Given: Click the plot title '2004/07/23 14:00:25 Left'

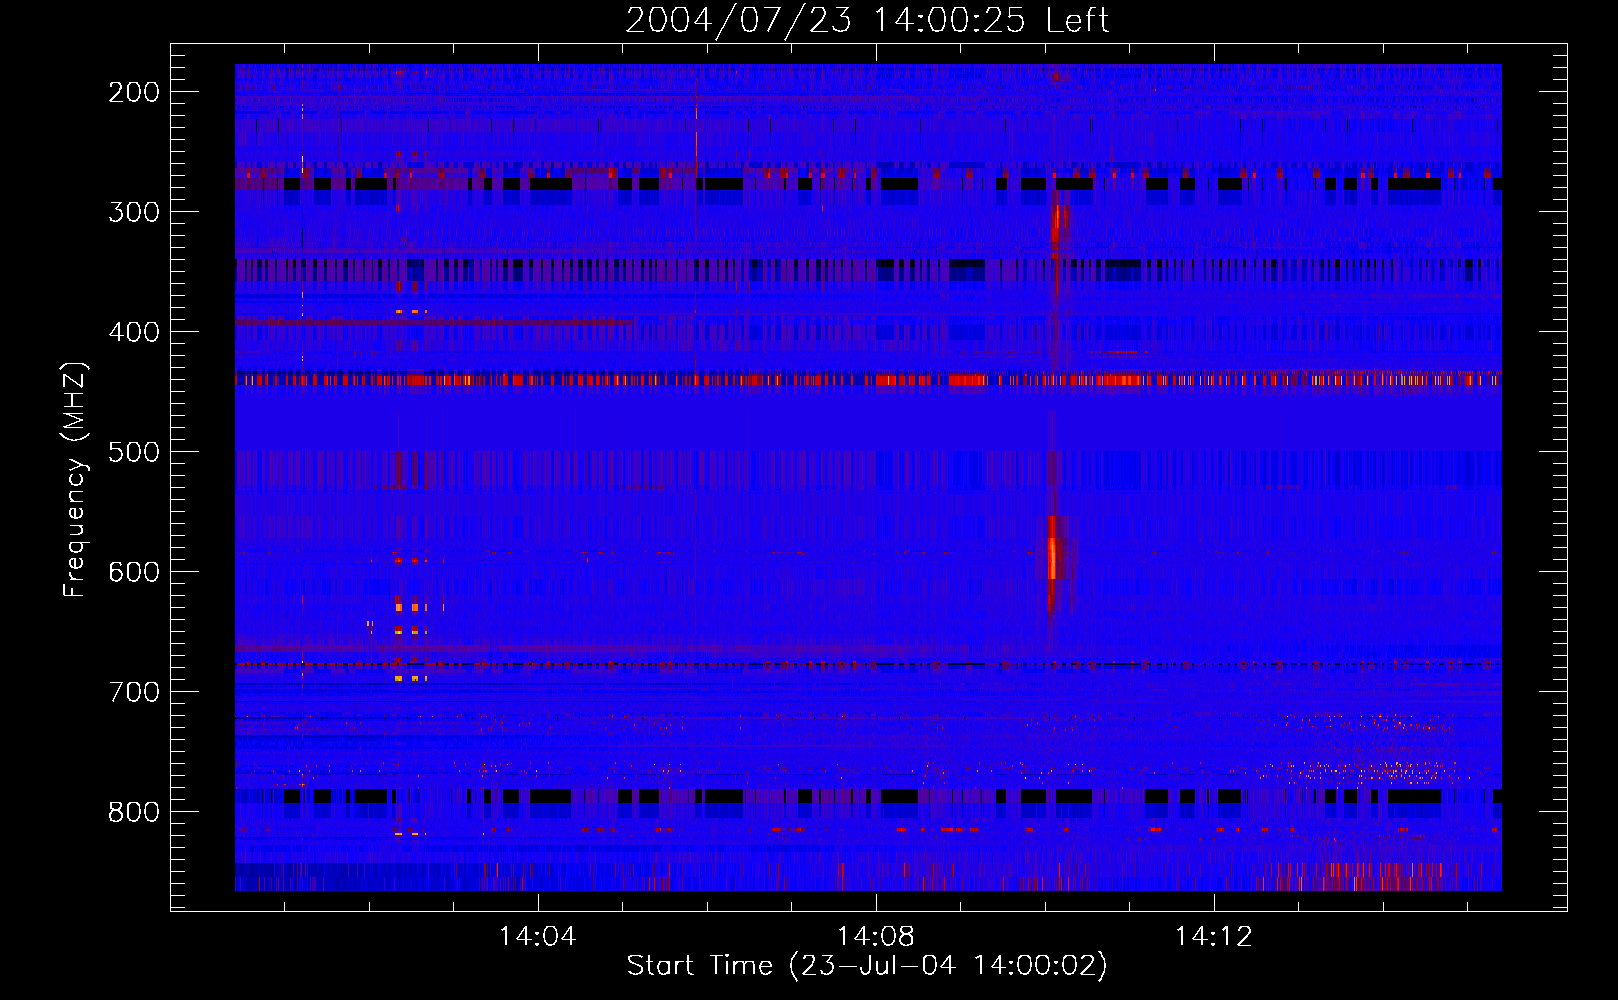Looking at the screenshot, I should 867,20.
